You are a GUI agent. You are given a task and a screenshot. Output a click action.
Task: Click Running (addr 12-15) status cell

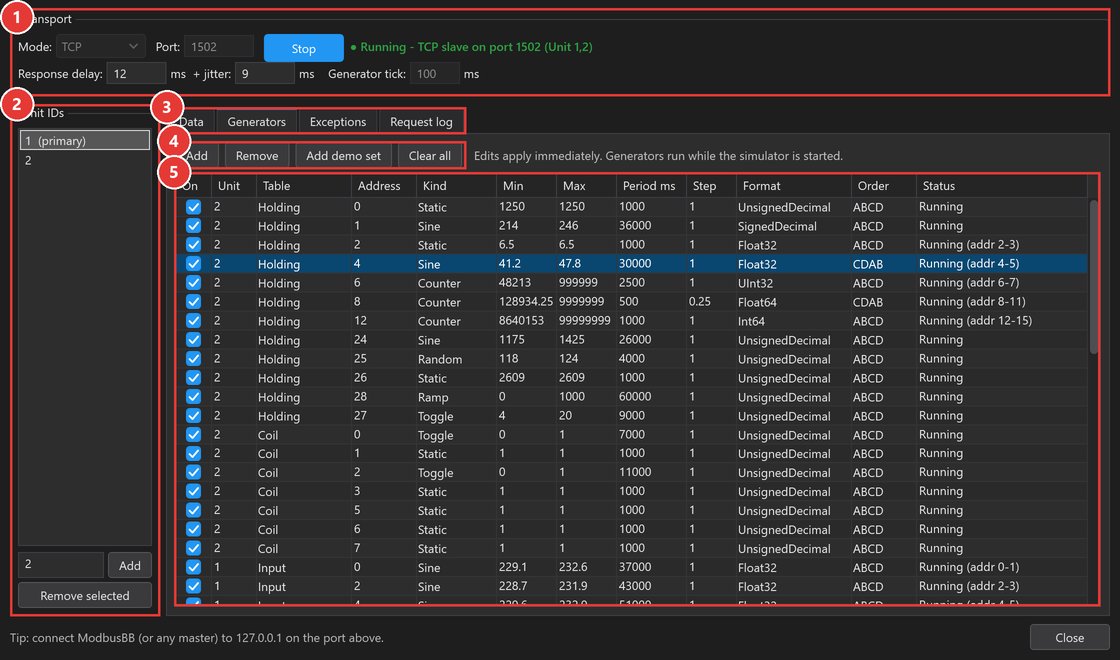(x=1001, y=320)
